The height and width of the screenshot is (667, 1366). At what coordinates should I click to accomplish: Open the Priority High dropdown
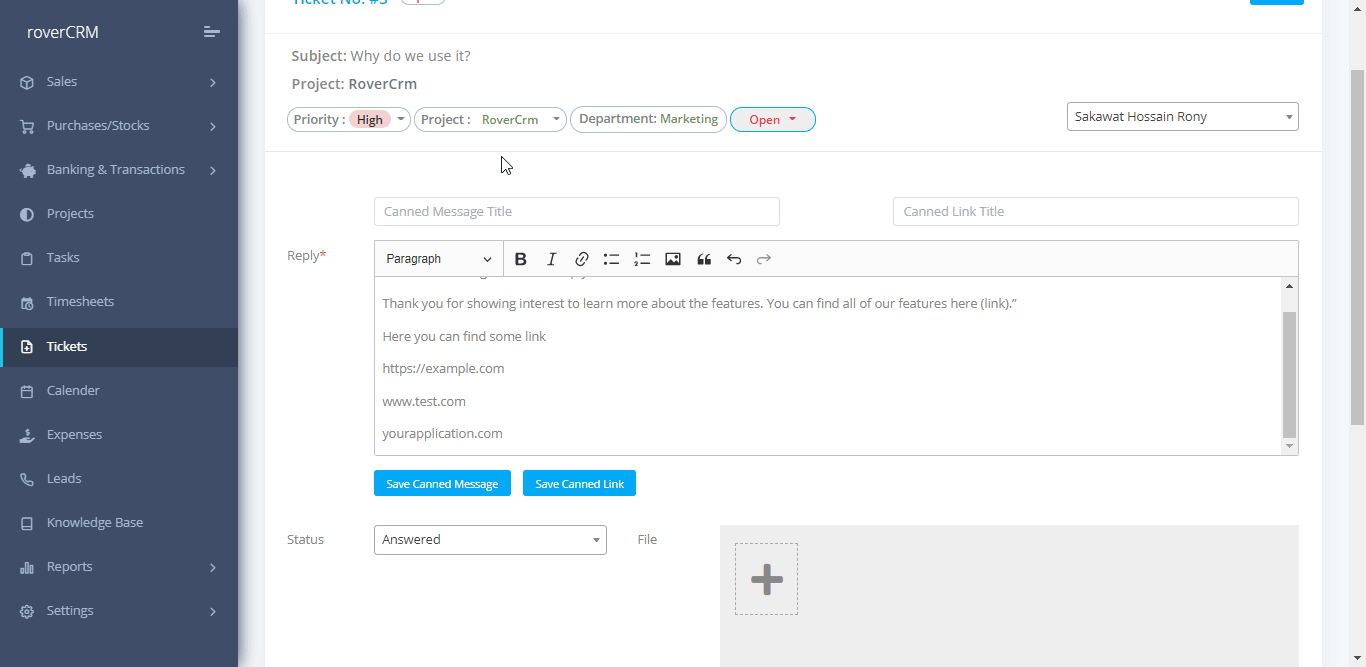coord(349,120)
